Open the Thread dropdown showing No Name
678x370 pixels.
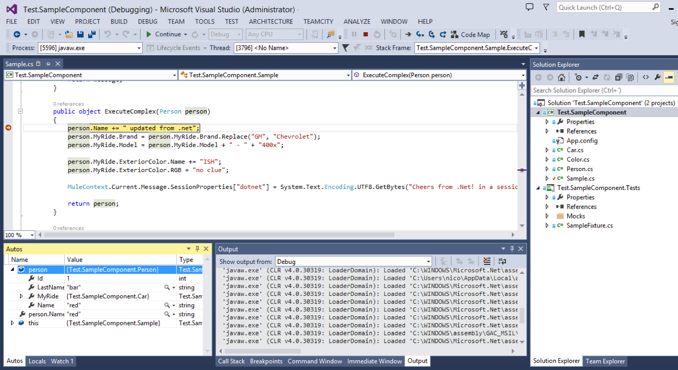click(x=286, y=48)
